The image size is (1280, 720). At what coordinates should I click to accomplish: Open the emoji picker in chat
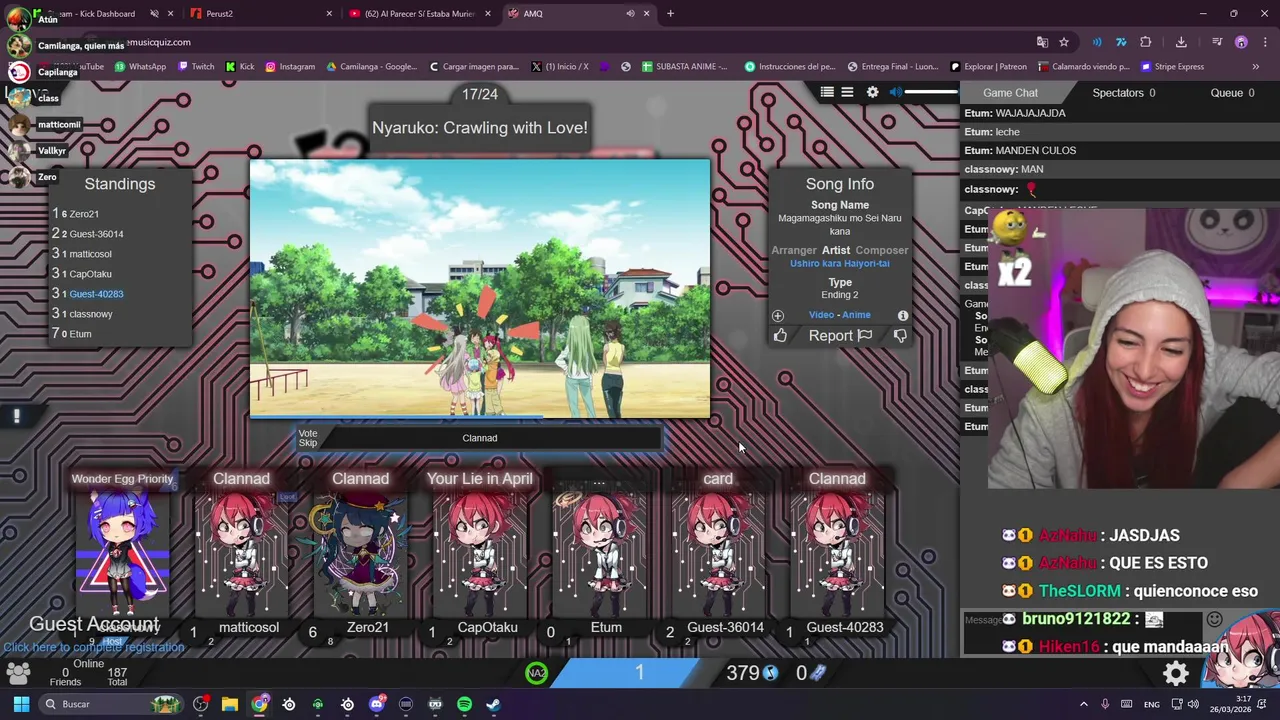pyautogui.click(x=1214, y=620)
